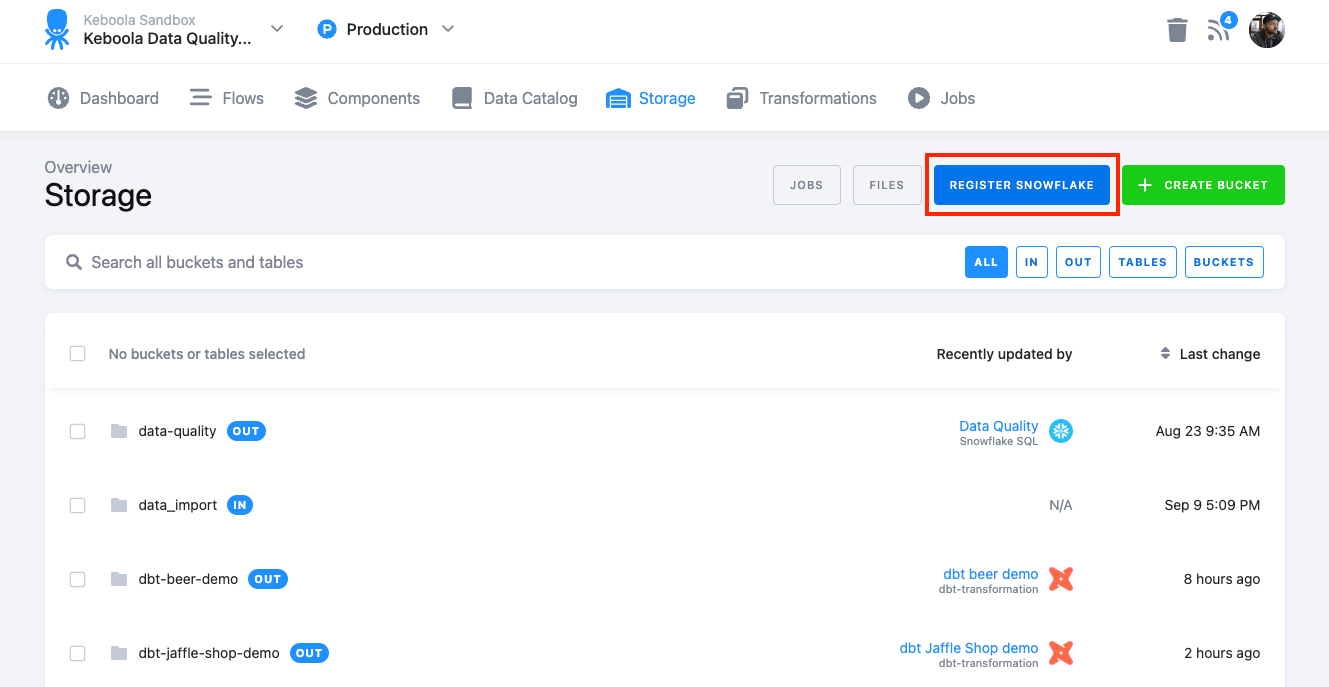
Task: Open the trash bin in the header
Action: [x=1177, y=30]
